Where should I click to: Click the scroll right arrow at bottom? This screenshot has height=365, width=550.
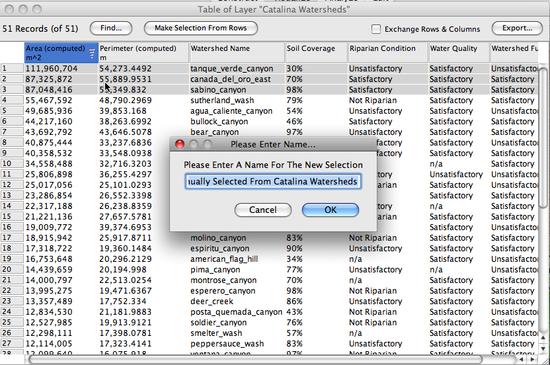point(533,359)
